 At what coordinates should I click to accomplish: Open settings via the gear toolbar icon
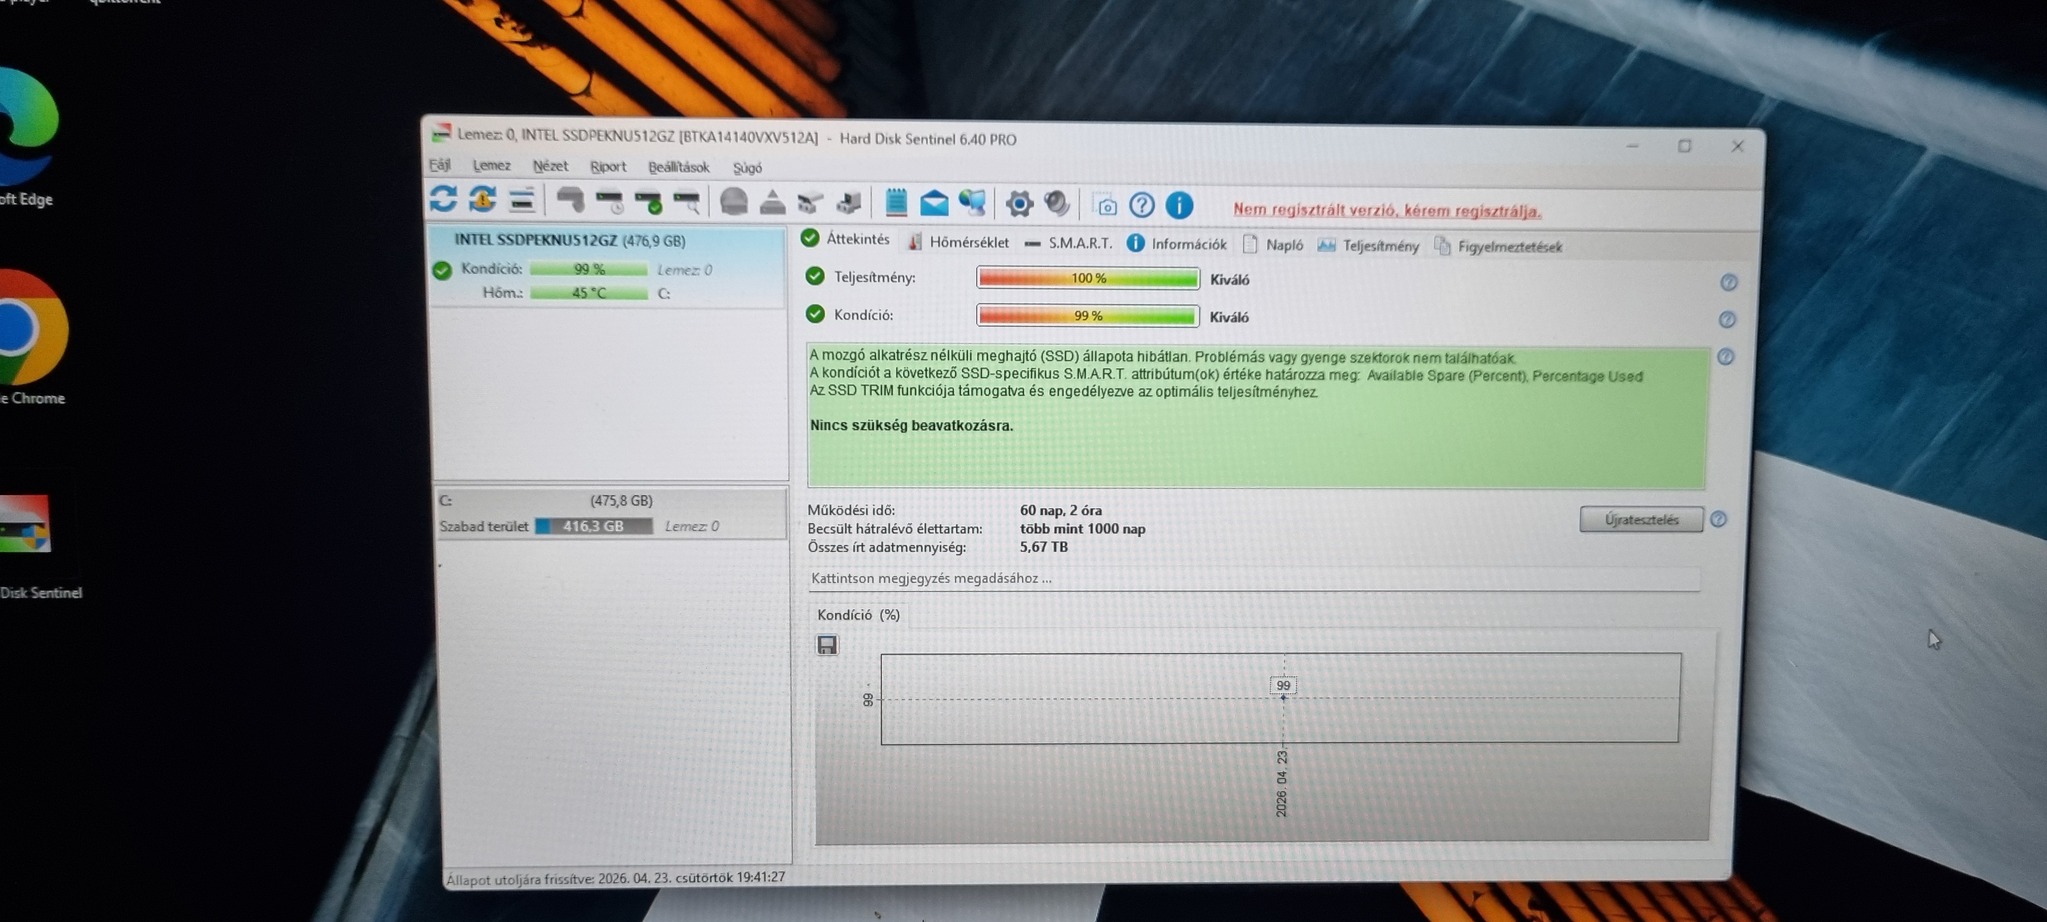pos(1019,205)
